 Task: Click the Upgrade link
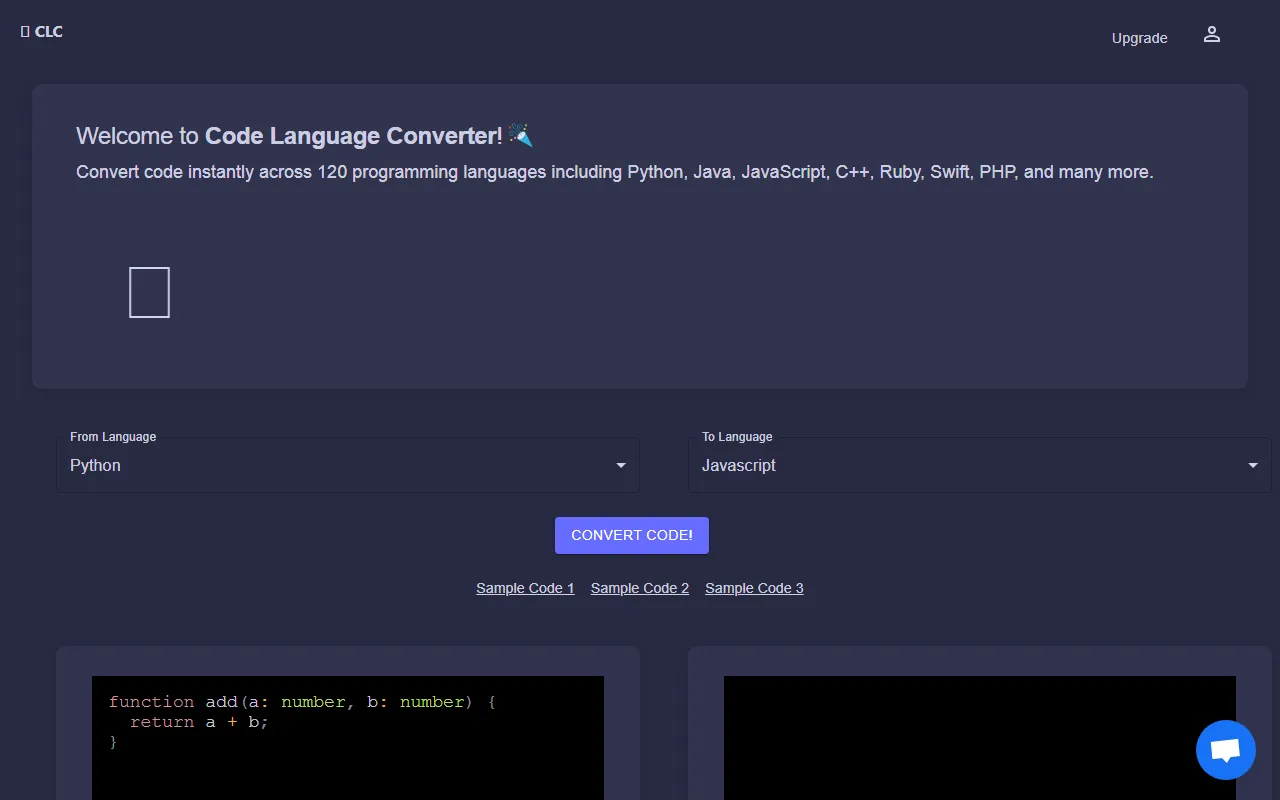point(1139,38)
